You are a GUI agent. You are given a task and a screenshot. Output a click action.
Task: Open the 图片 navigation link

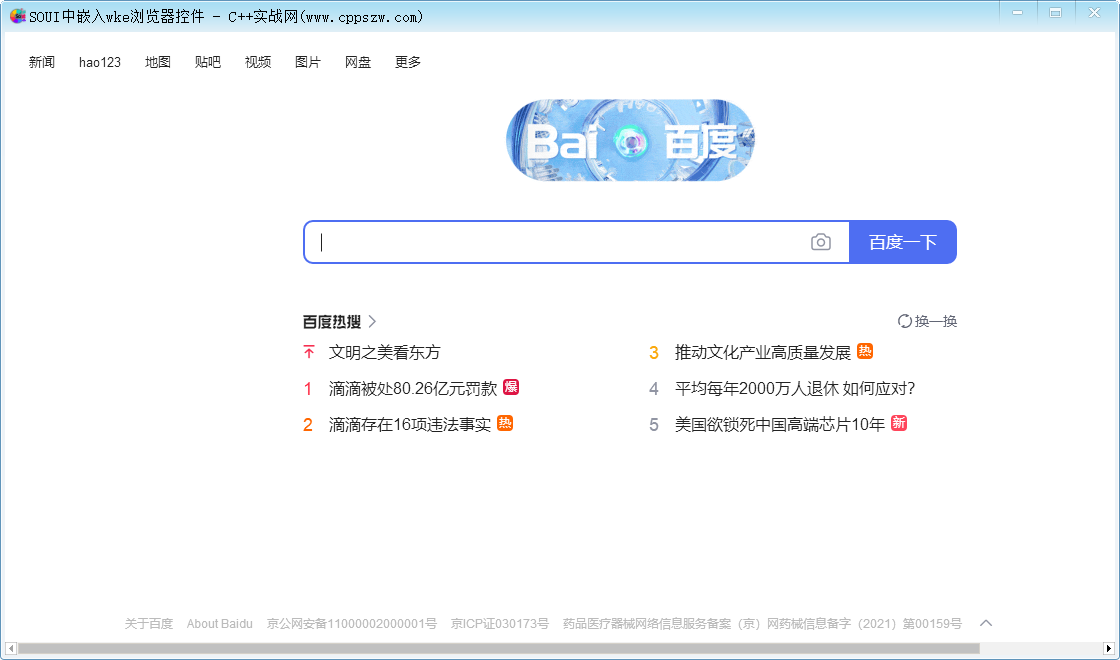coord(308,62)
